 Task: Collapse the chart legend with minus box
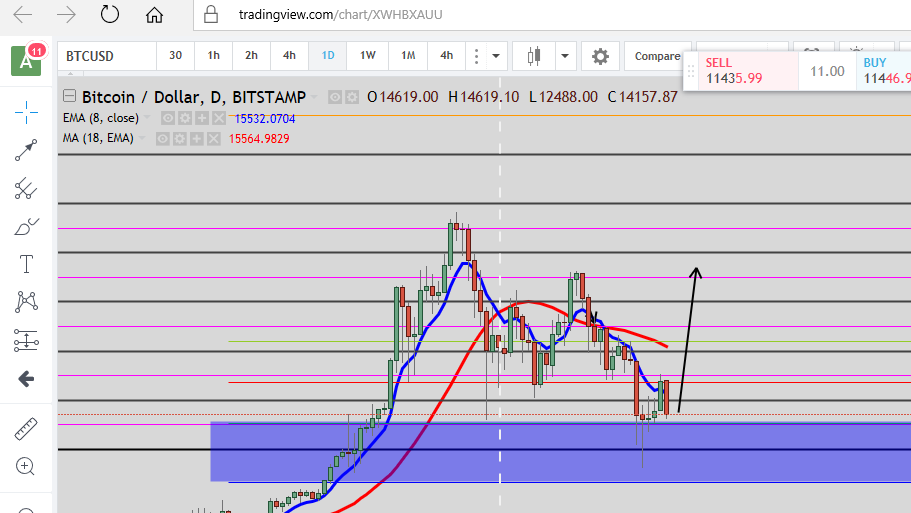point(69,96)
